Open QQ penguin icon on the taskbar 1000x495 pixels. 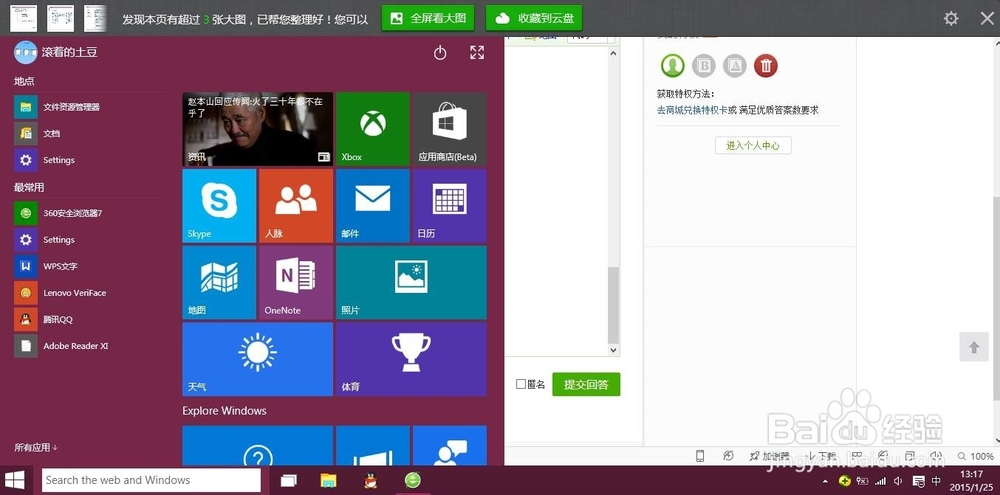pos(370,480)
